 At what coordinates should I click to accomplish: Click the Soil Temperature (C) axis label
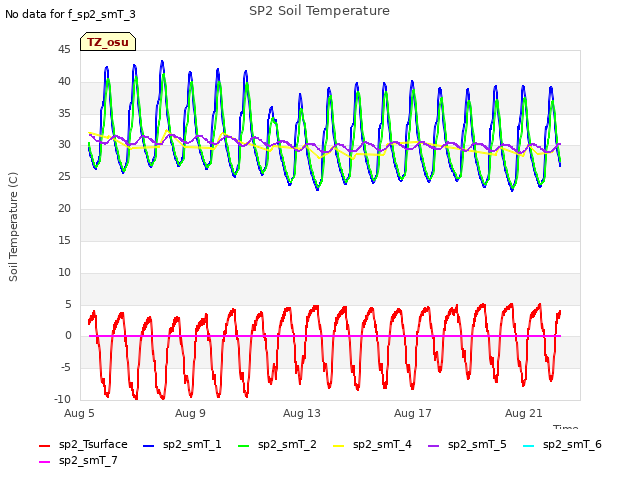pyautogui.click(x=13, y=227)
